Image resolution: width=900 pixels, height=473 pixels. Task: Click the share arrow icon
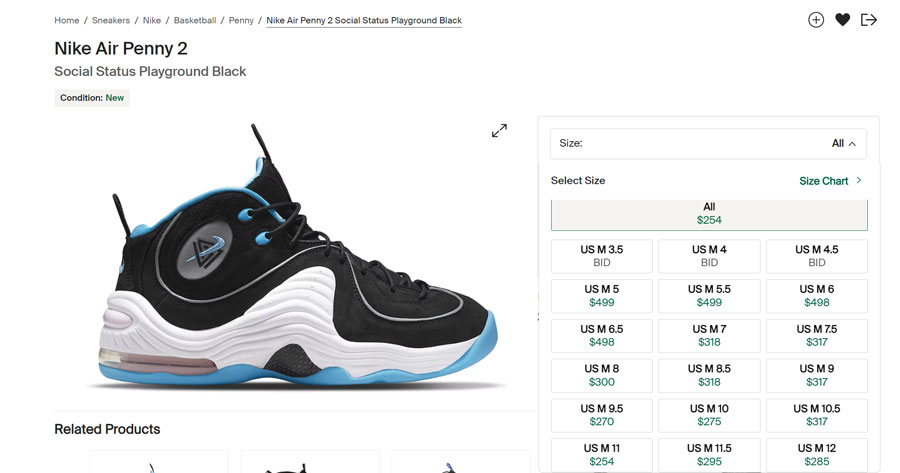click(869, 20)
